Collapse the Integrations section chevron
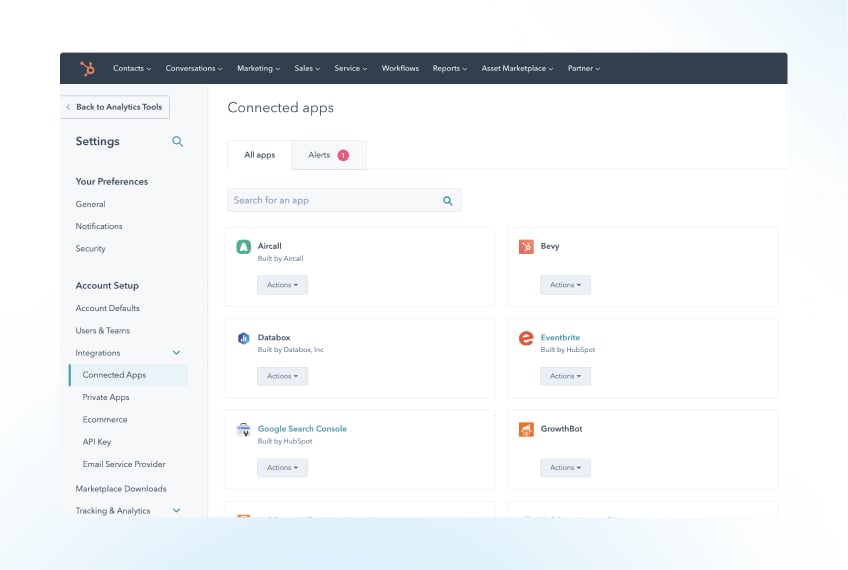This screenshot has height=570, width=848. coord(176,353)
